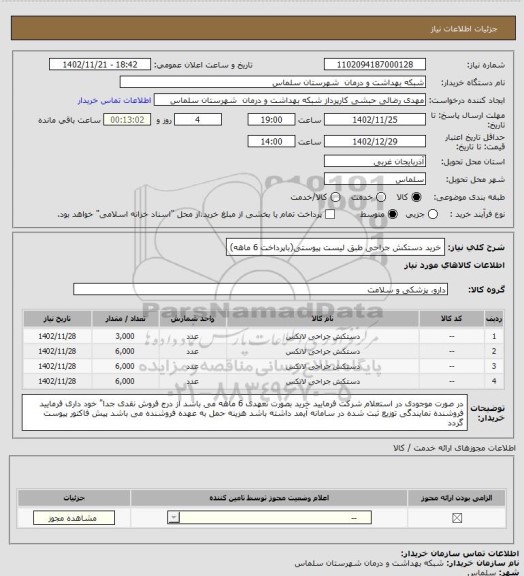Click the الزامی بودن ارائه مجوز header

pyautogui.click(x=457, y=498)
